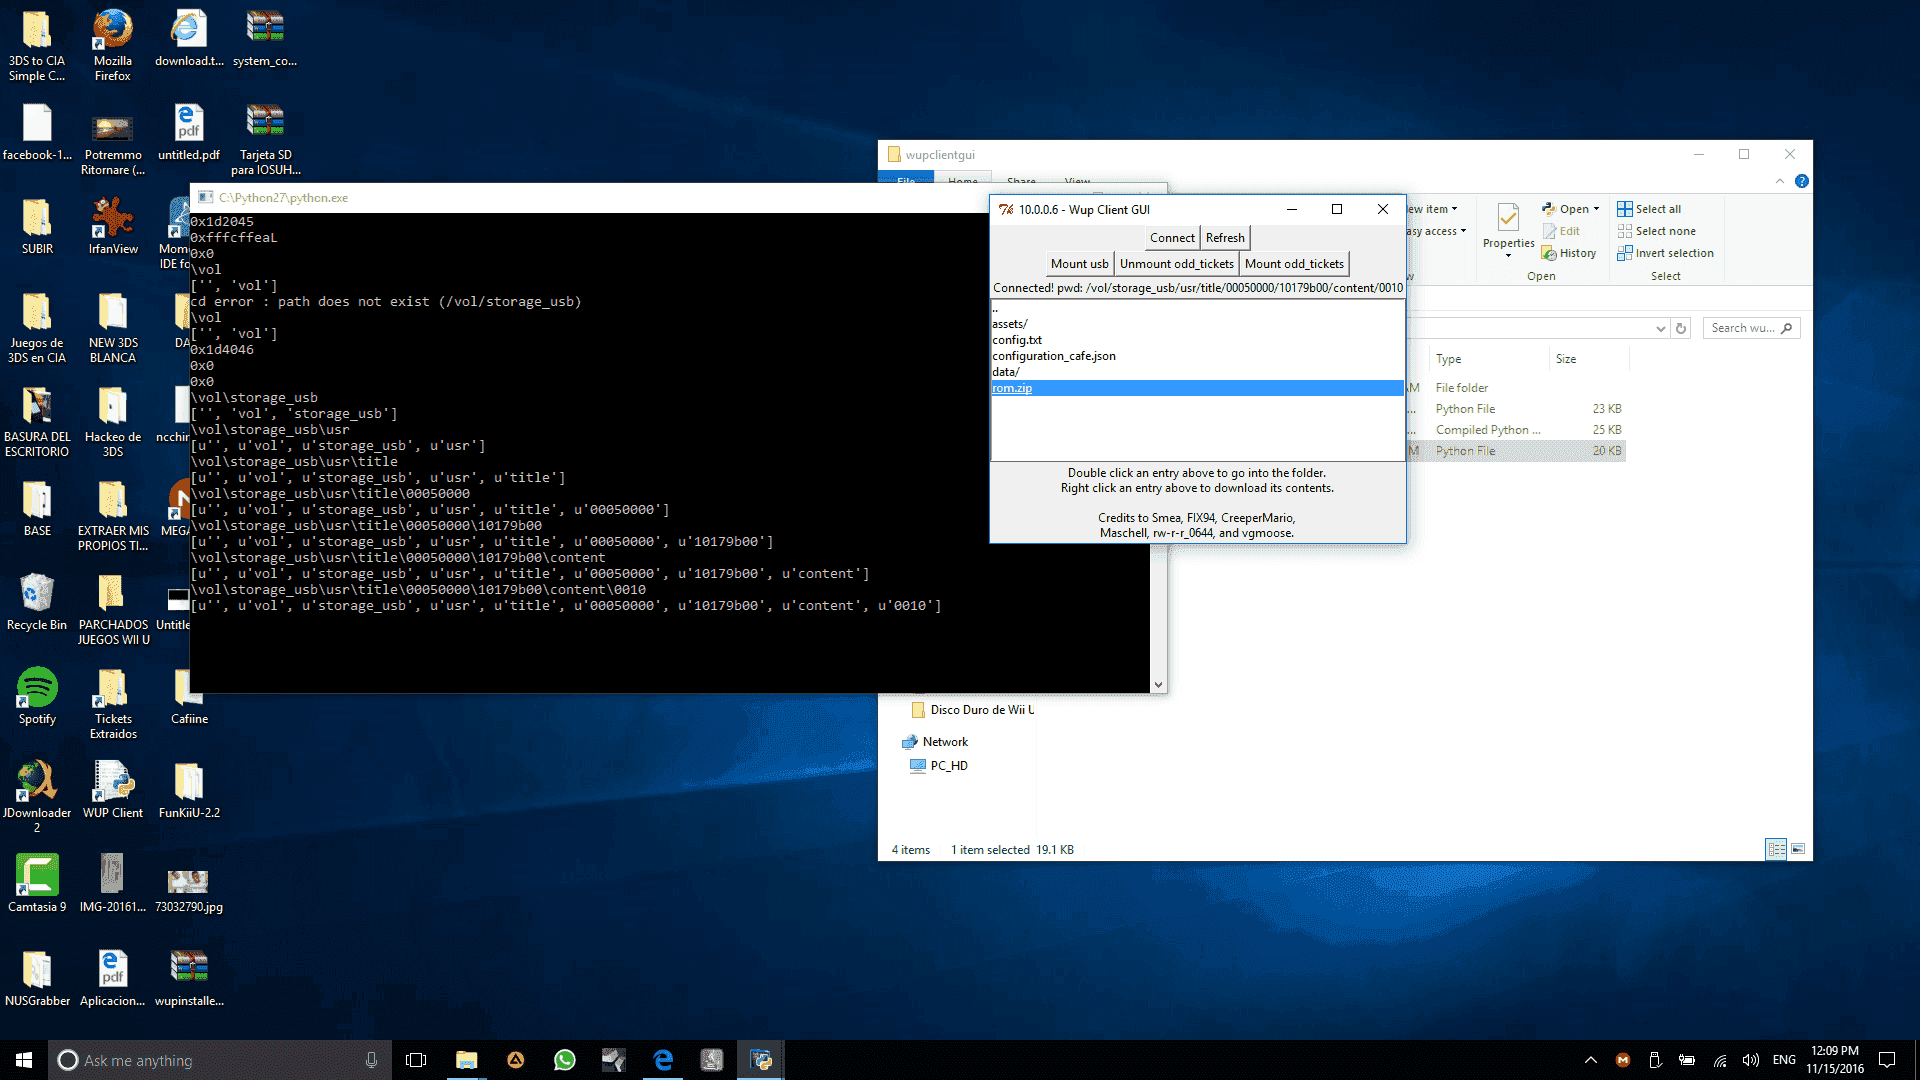Image resolution: width=1920 pixels, height=1080 pixels.
Task: Select the Recycle Bin desktop icon
Action: point(37,602)
